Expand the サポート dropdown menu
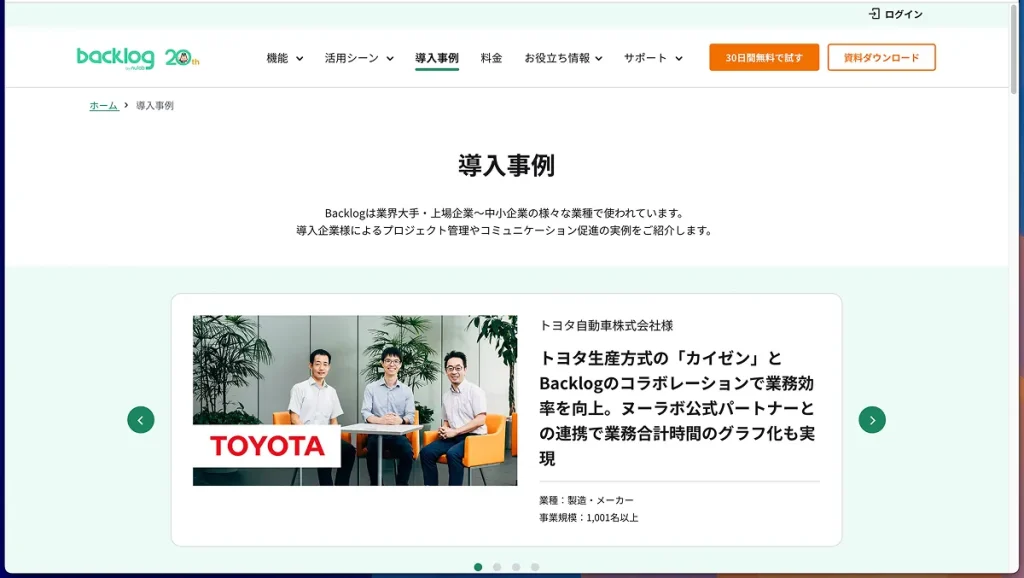 click(653, 58)
